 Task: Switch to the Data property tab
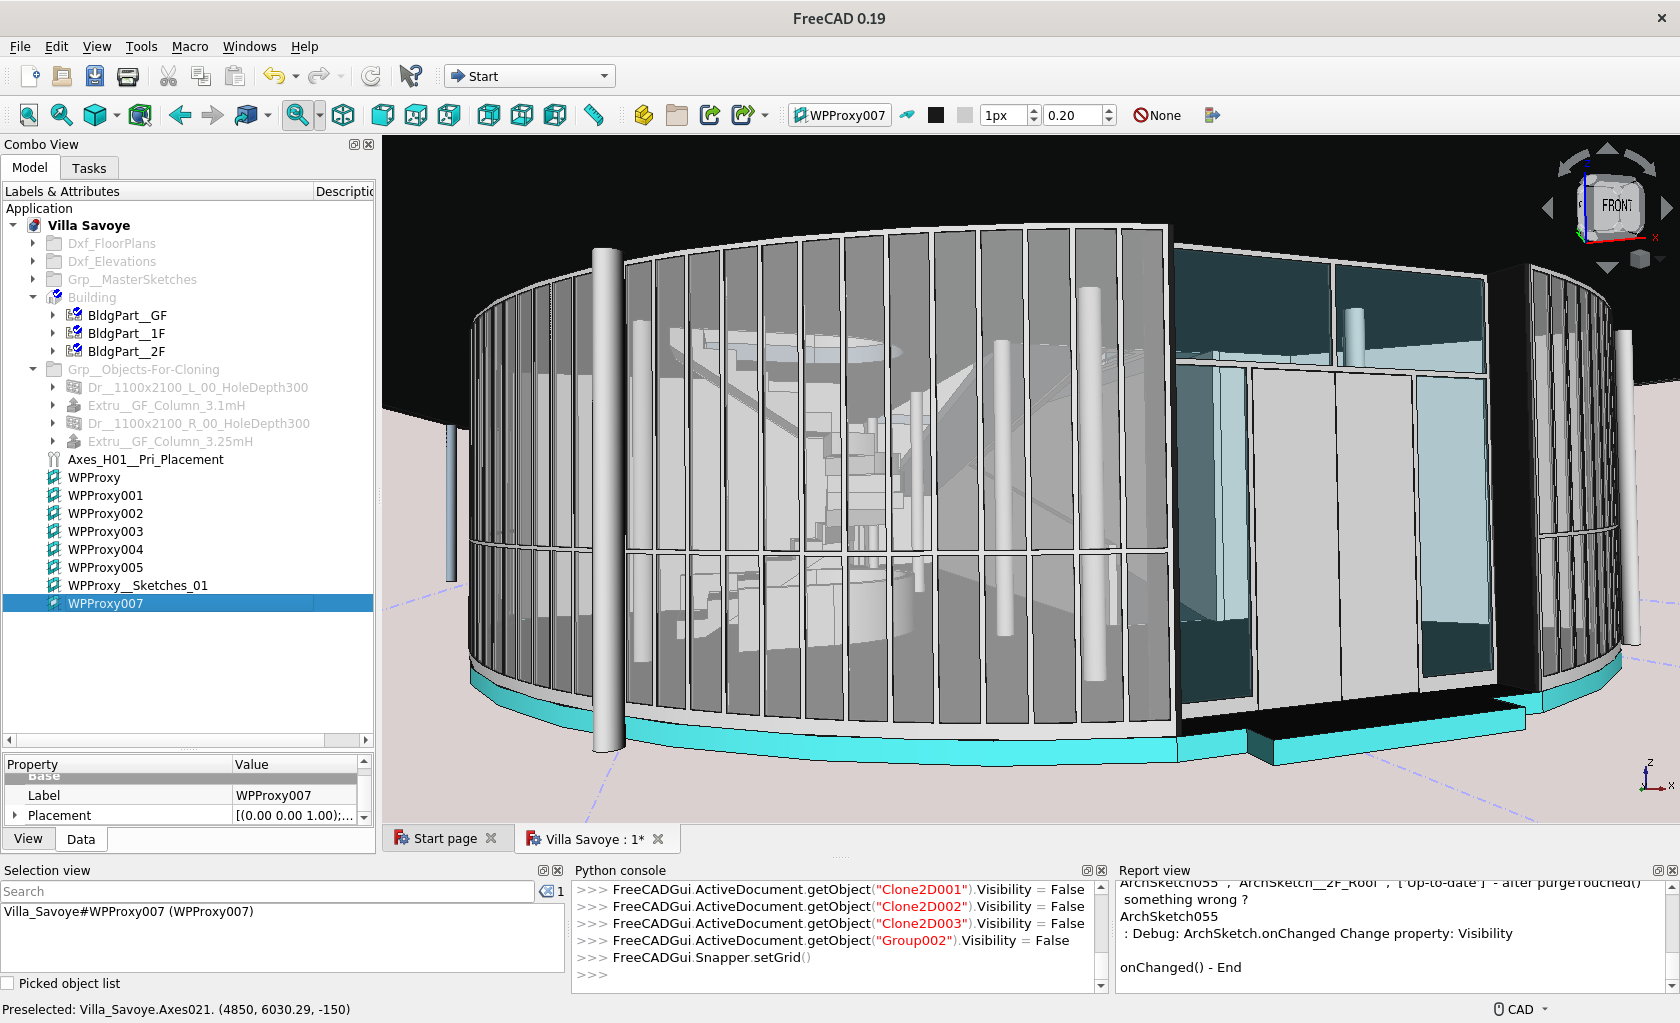[x=81, y=840]
